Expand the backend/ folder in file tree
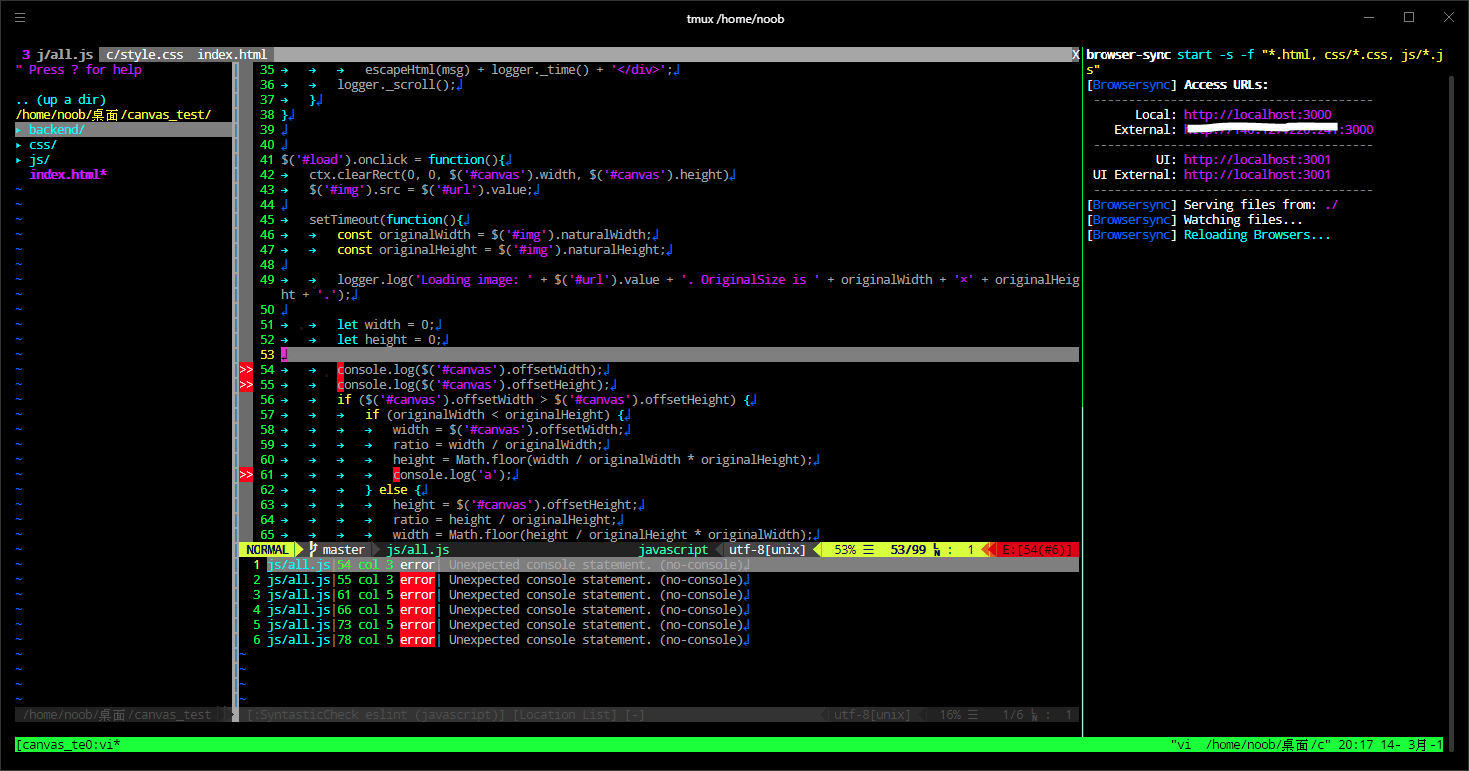The image size is (1469, 771). click(56, 130)
